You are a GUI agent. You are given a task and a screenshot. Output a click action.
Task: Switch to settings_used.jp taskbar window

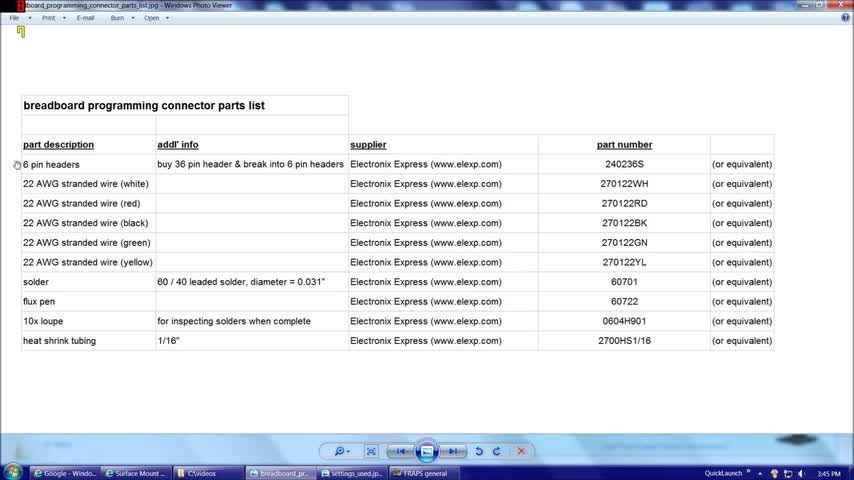click(x=352, y=473)
